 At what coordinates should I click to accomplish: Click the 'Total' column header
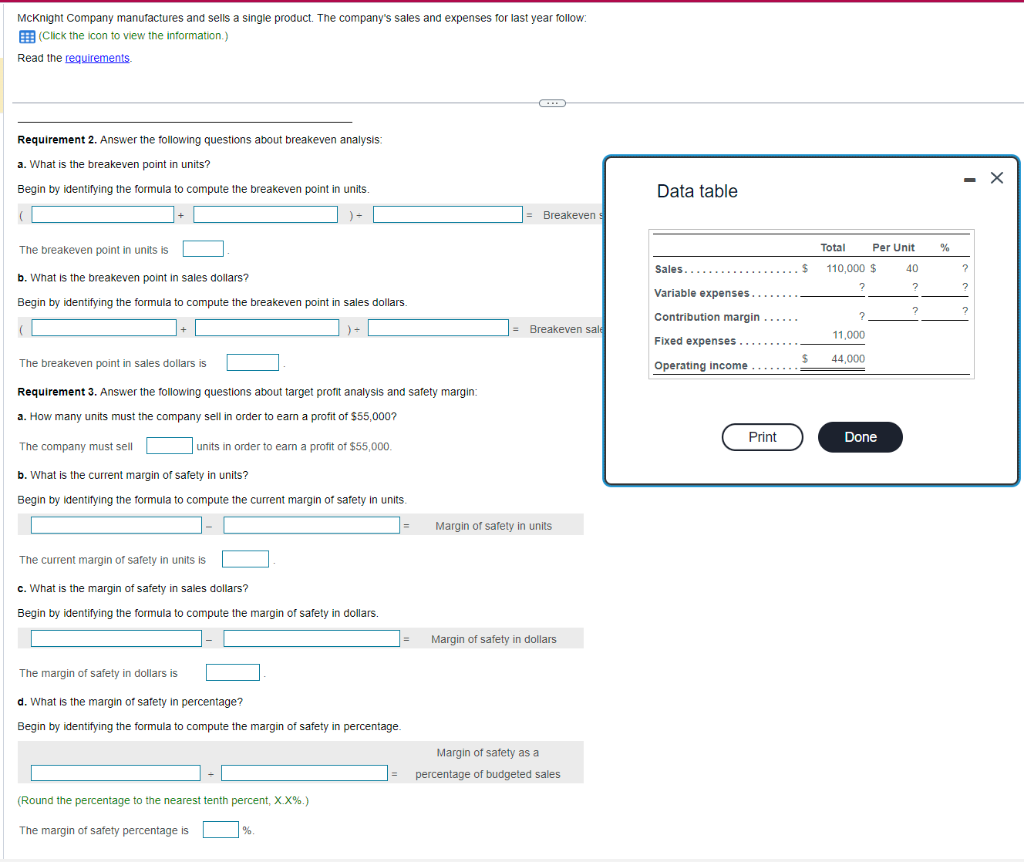coord(833,247)
